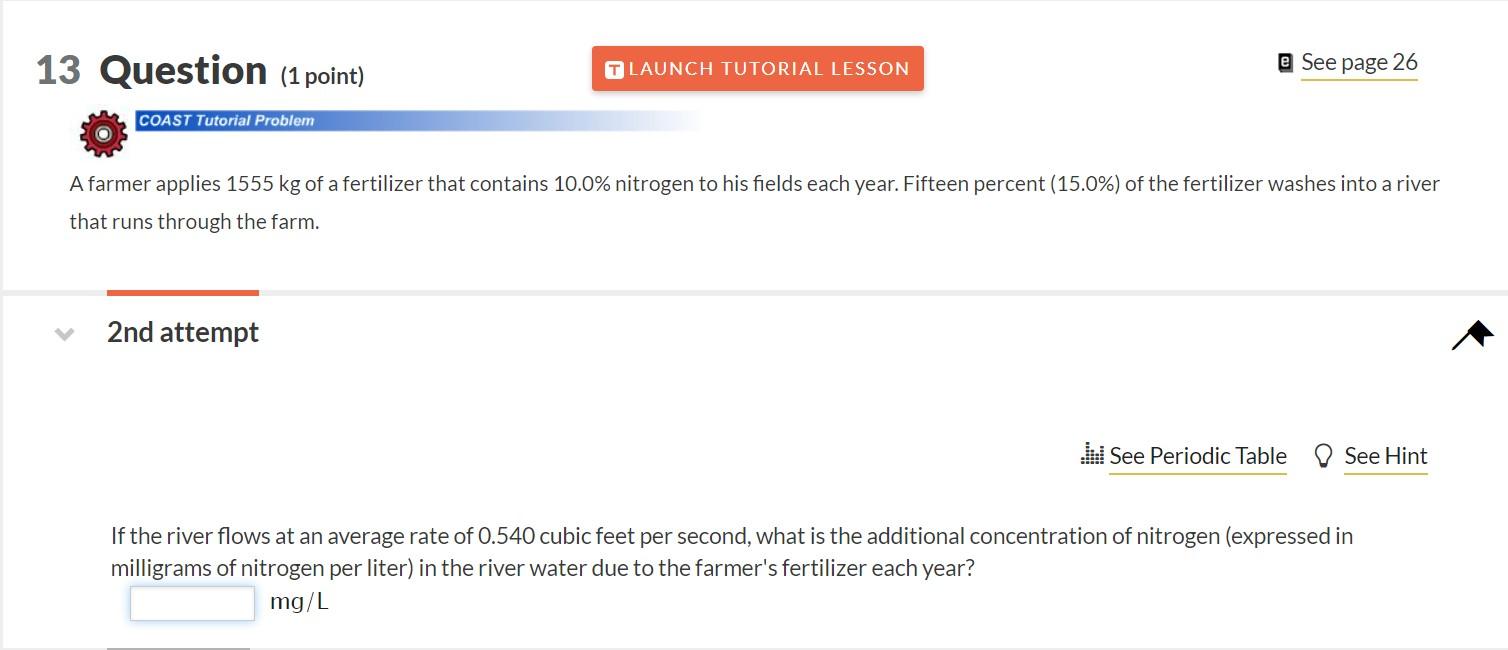
Task: Click the bookmark flag icon on the right
Action: click(1470, 334)
